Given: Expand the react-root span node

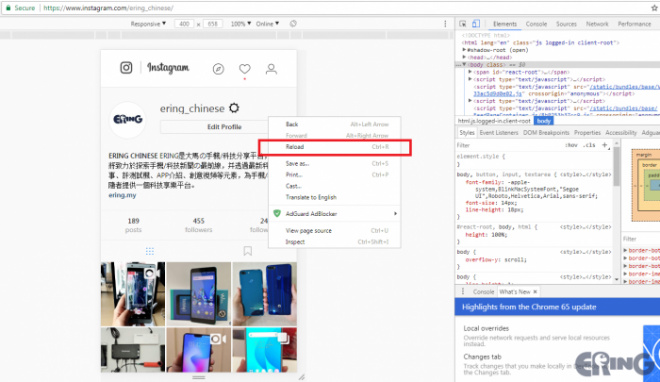Looking at the screenshot, I should point(470,72).
